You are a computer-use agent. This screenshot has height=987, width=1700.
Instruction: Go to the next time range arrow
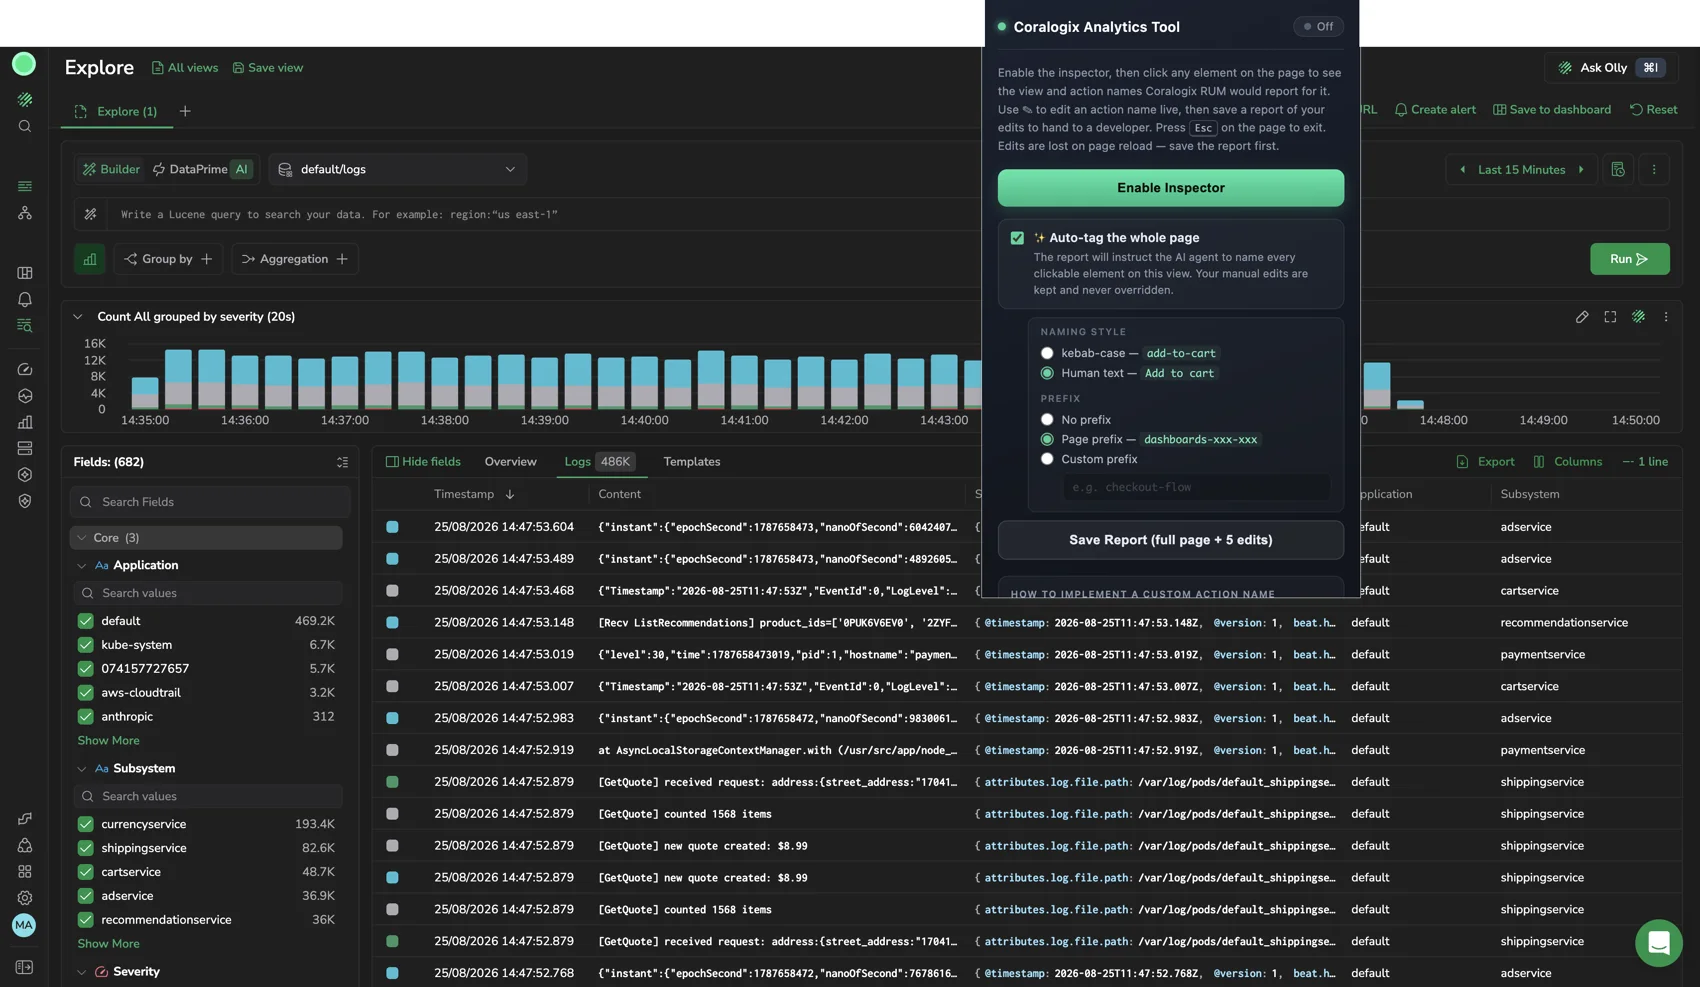point(1581,169)
